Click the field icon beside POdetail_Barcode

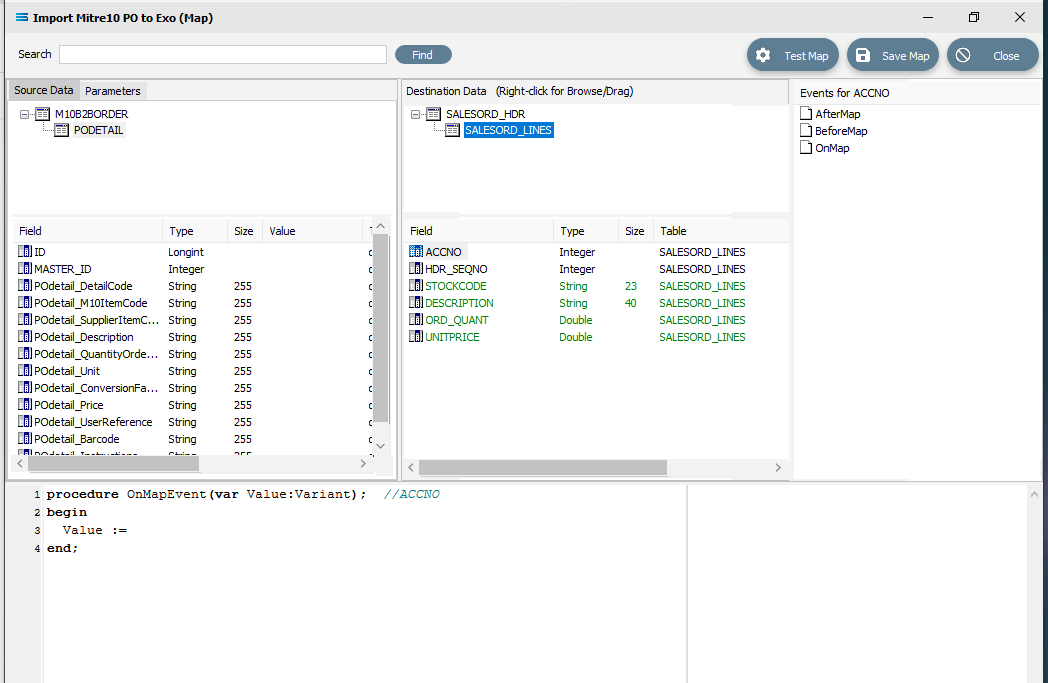pos(25,439)
